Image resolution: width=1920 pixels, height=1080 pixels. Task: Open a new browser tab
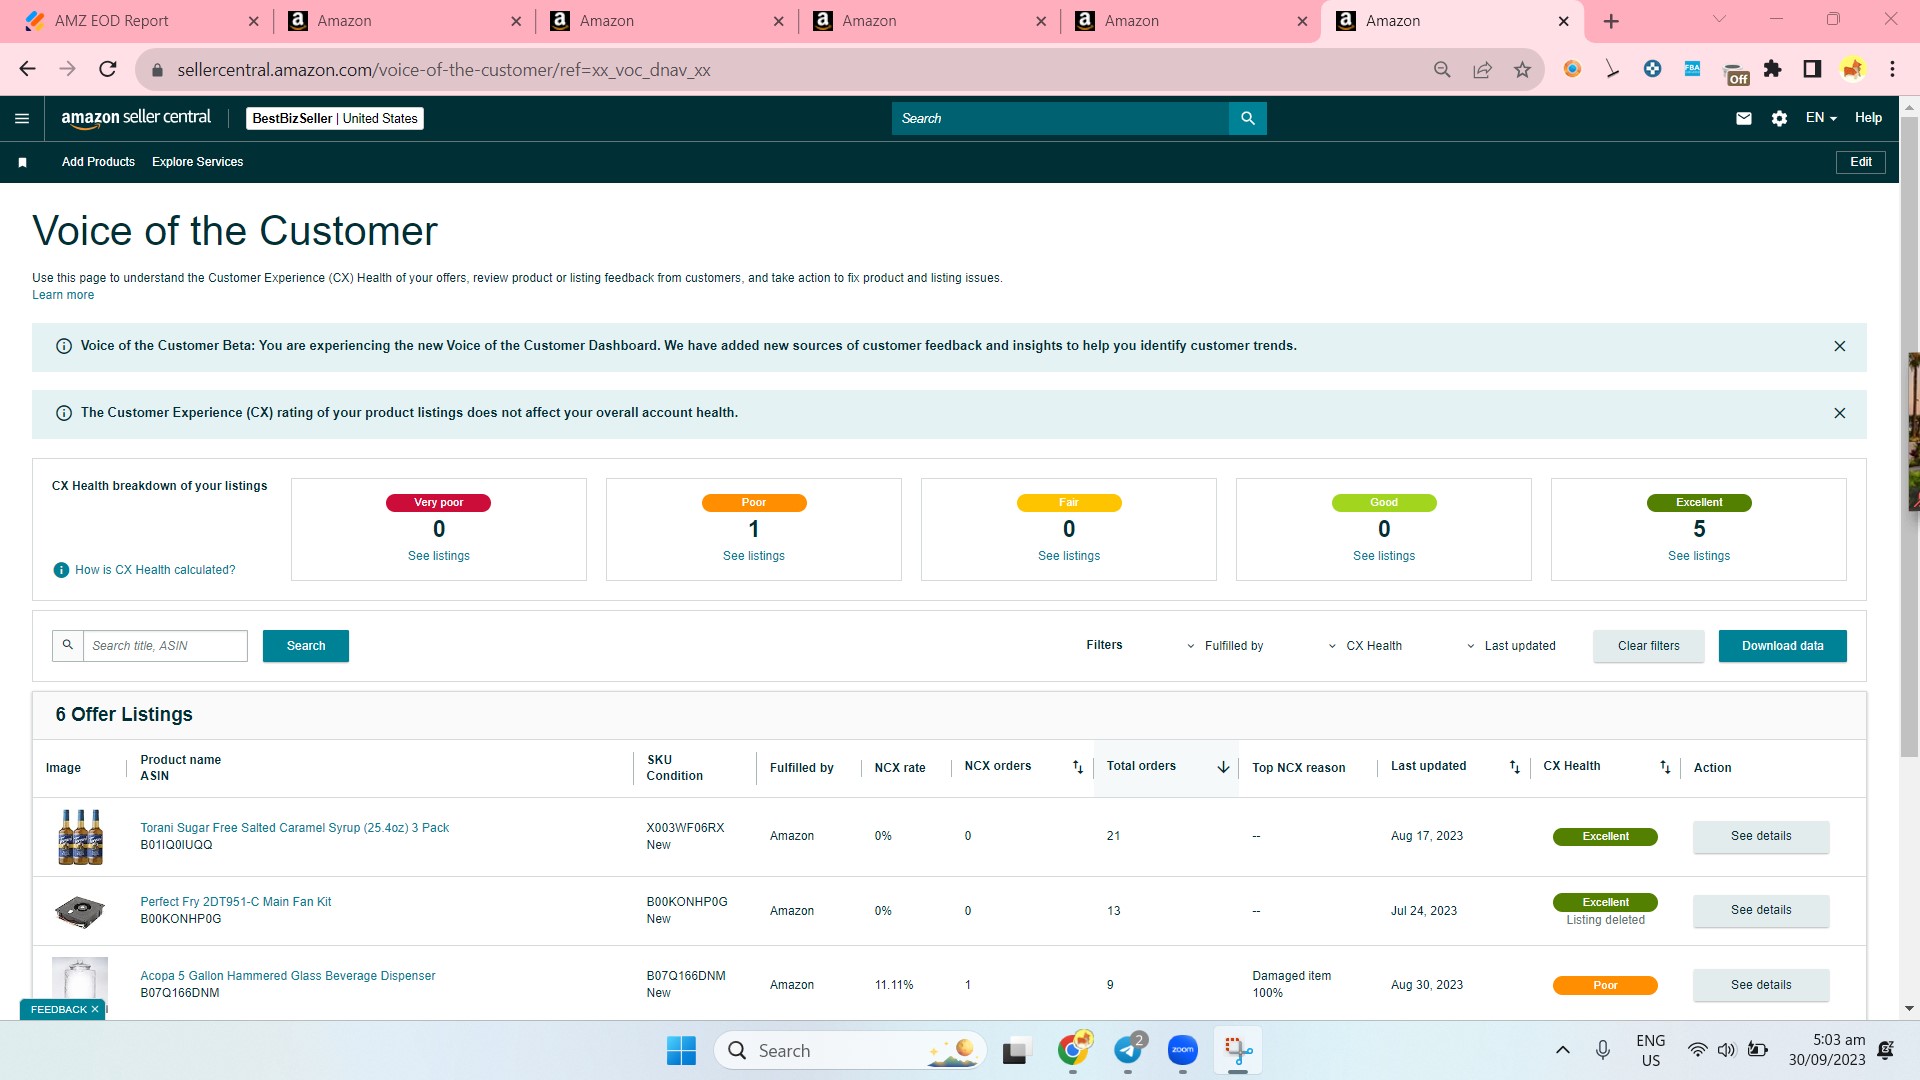click(x=1610, y=21)
